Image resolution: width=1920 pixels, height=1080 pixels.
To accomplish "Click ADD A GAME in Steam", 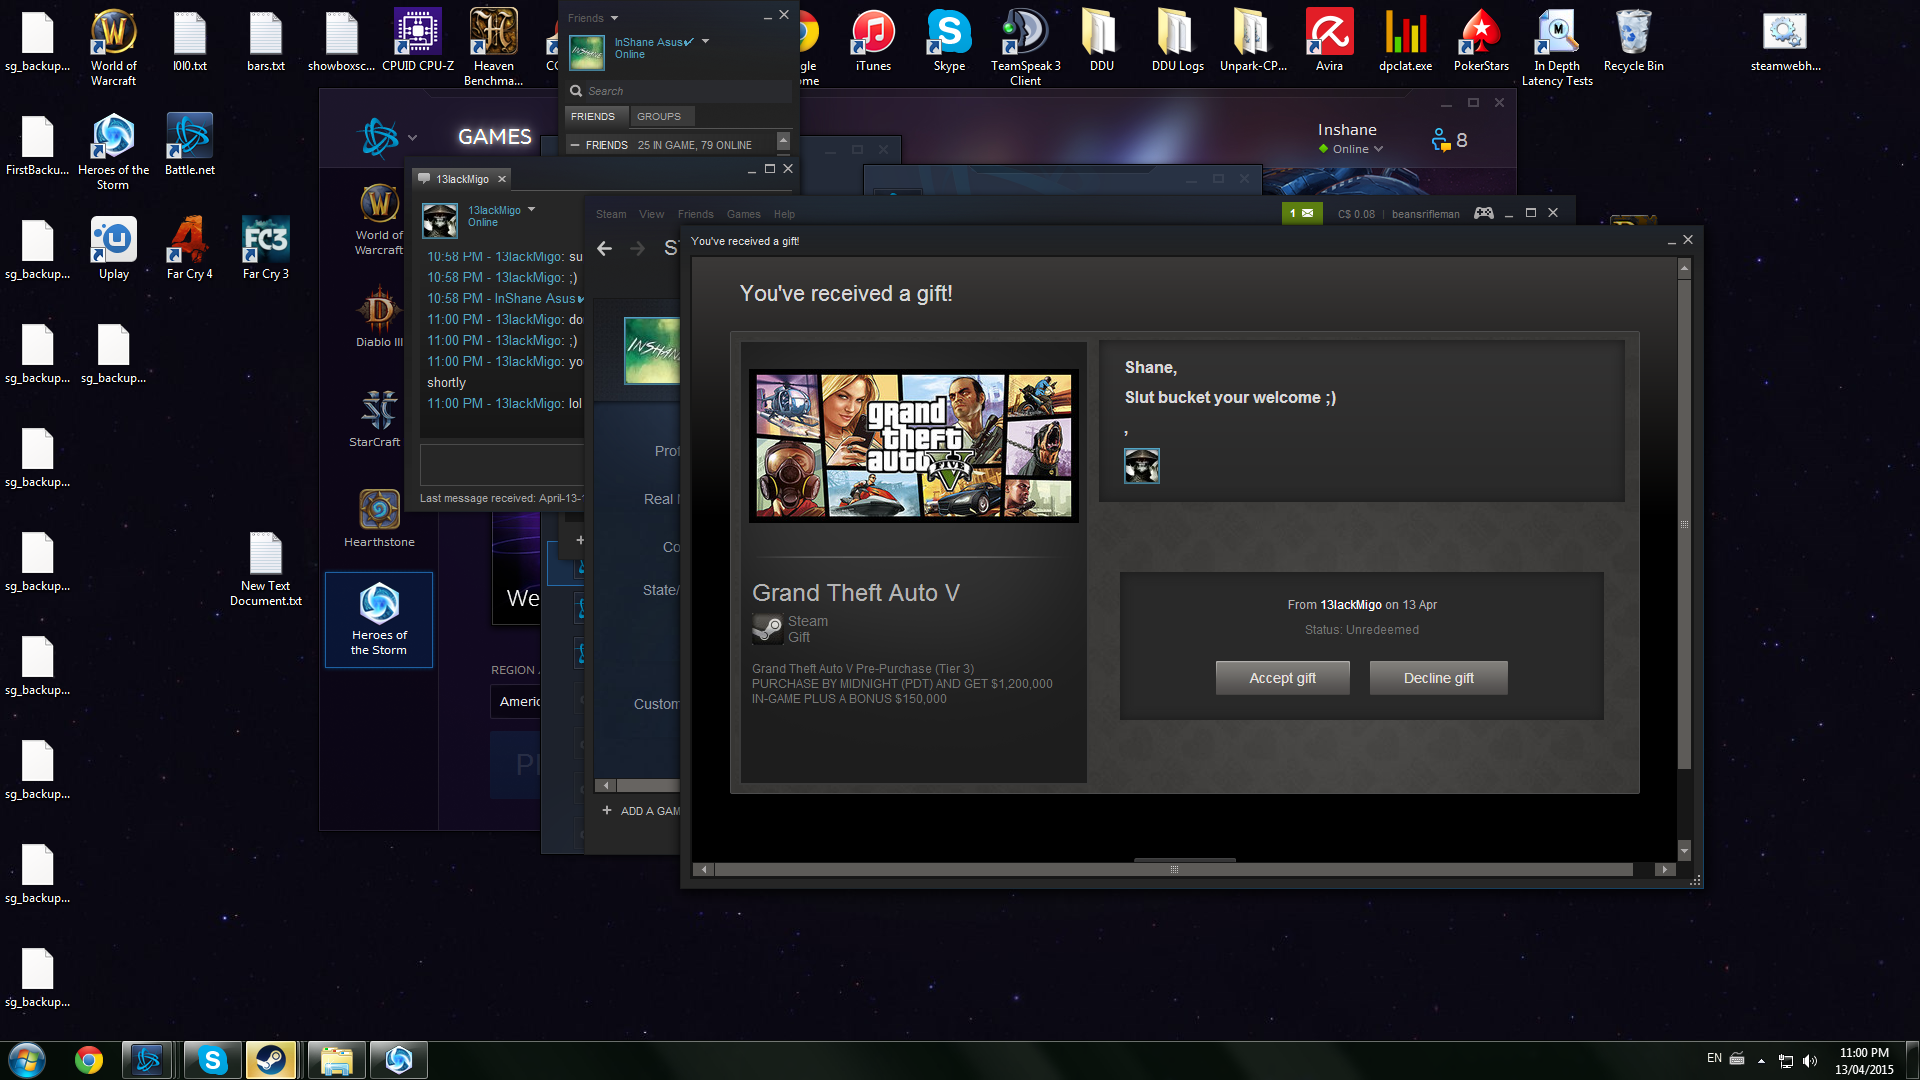I will (x=641, y=811).
